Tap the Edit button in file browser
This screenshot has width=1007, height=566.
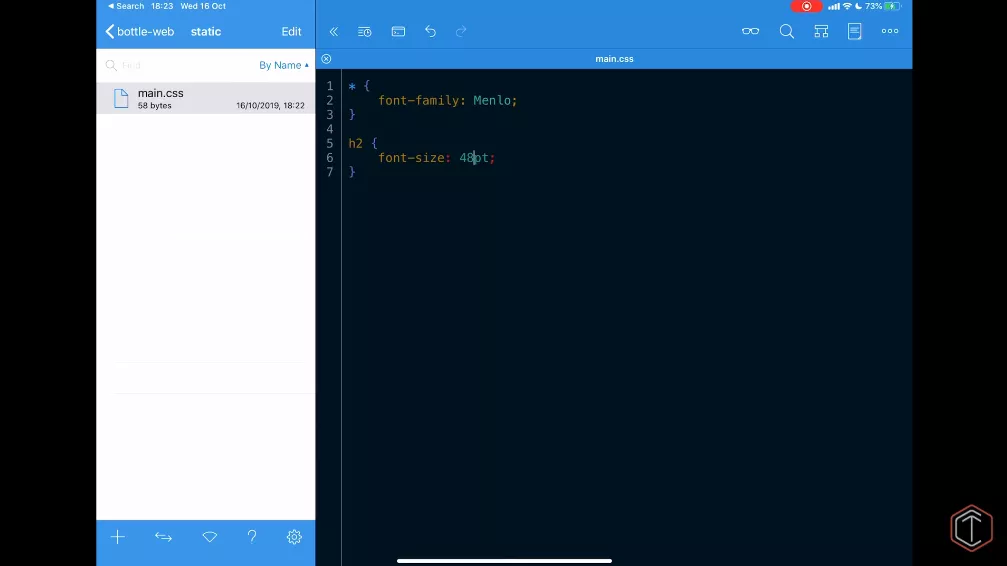tap(291, 31)
